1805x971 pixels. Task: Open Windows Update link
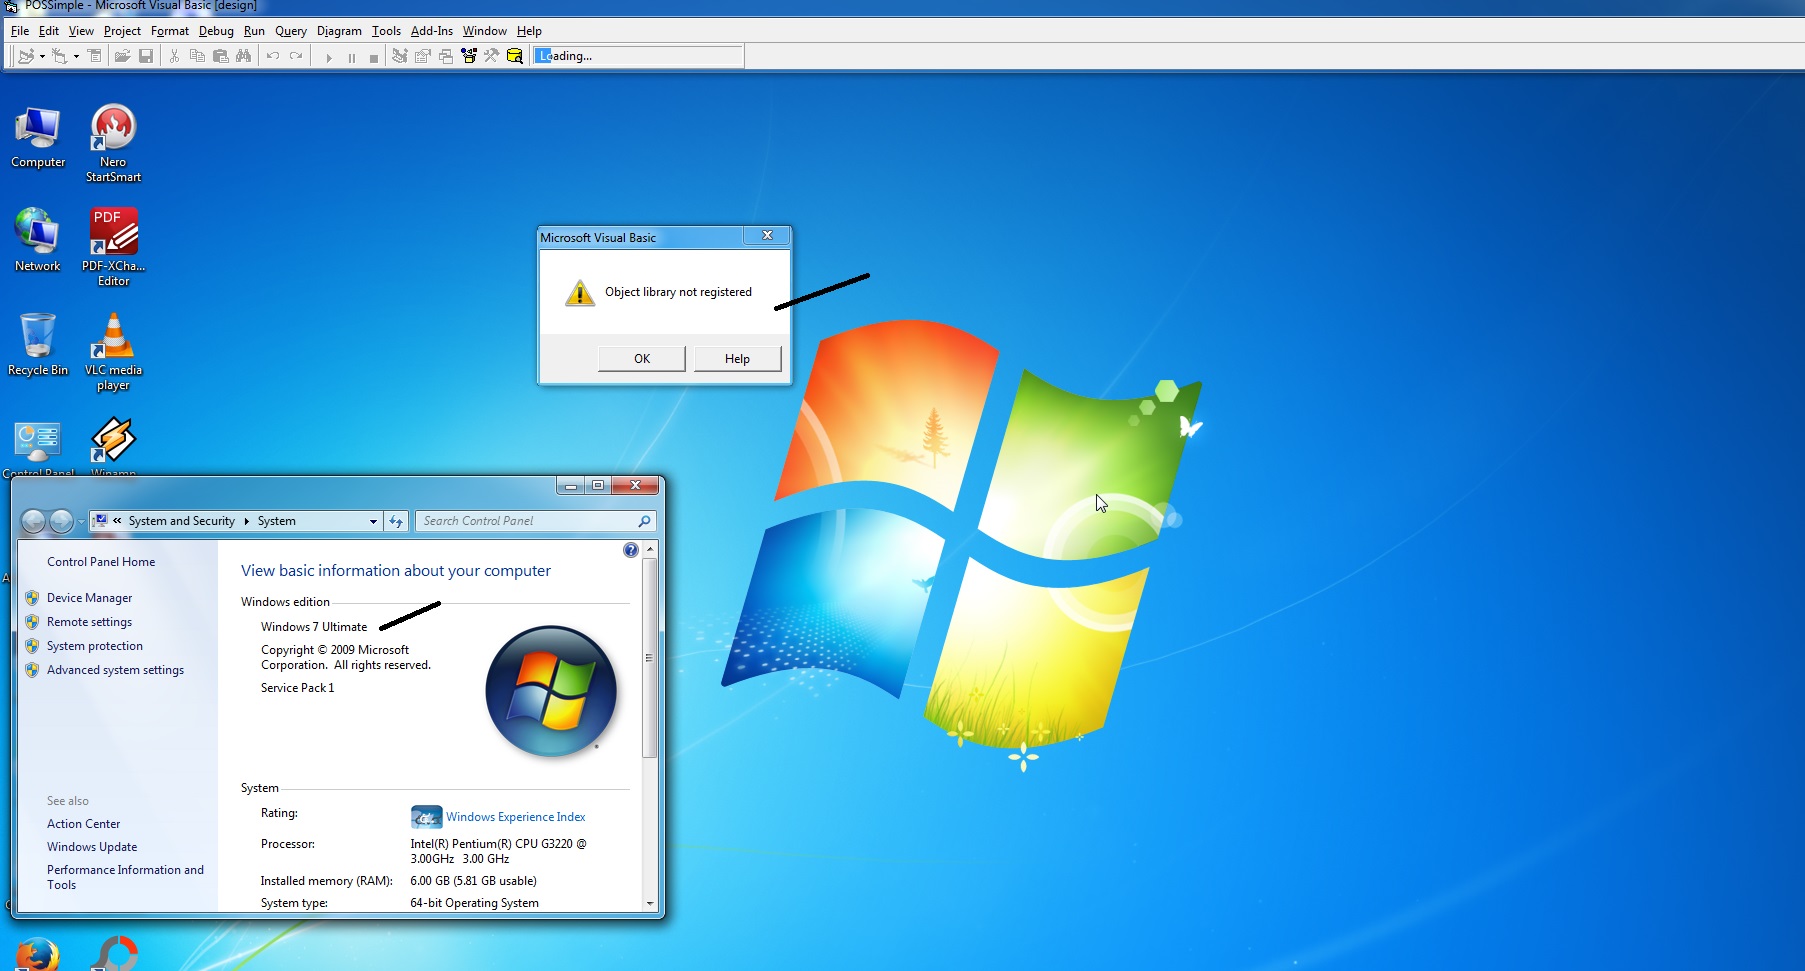tap(92, 847)
